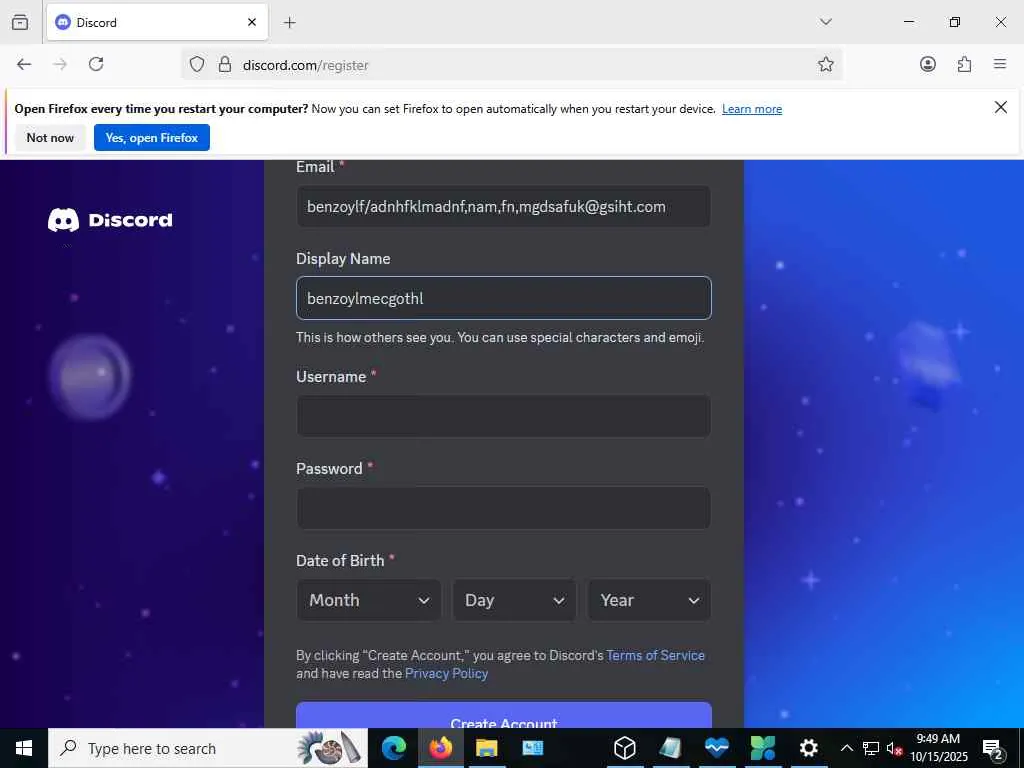
Task: Open the Privacy Policy link
Action: point(446,673)
